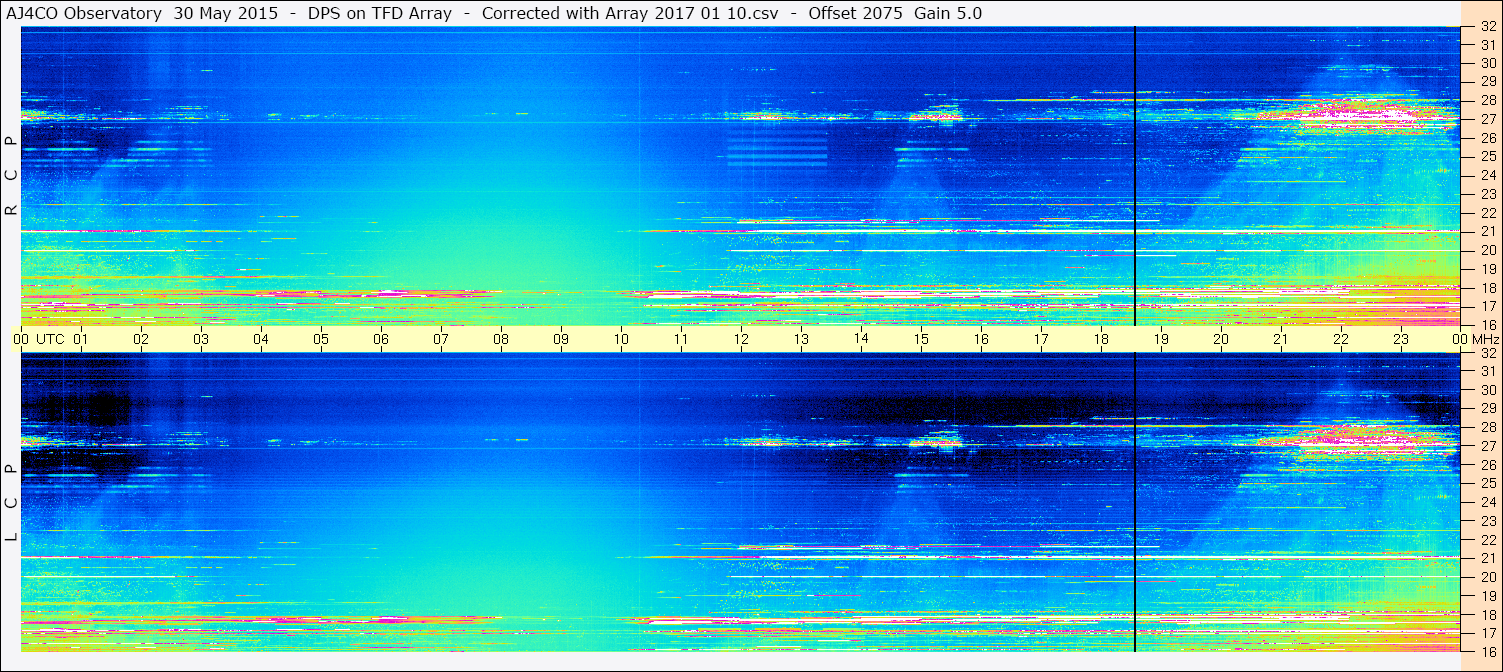Viewport: 1503px width, 672px height.
Task: Click the black vertical marker in LCP panel
Action: coord(1135,502)
